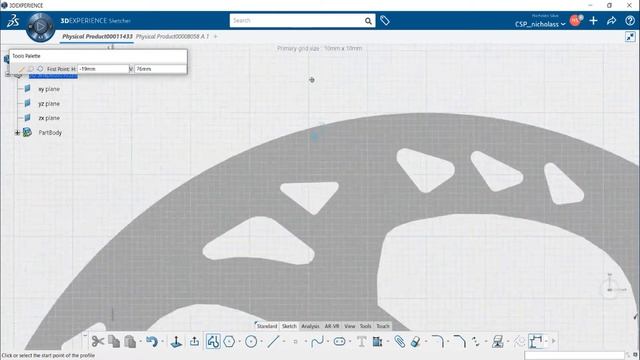Open the Undo dropdown arrow
This screenshot has width=640, height=360.
(162, 342)
